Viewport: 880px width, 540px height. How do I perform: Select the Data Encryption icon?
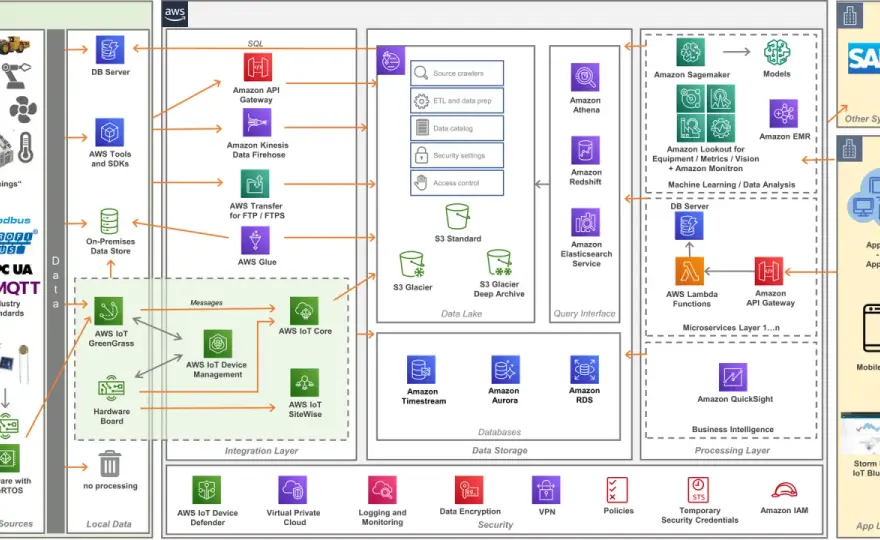tap(469, 490)
